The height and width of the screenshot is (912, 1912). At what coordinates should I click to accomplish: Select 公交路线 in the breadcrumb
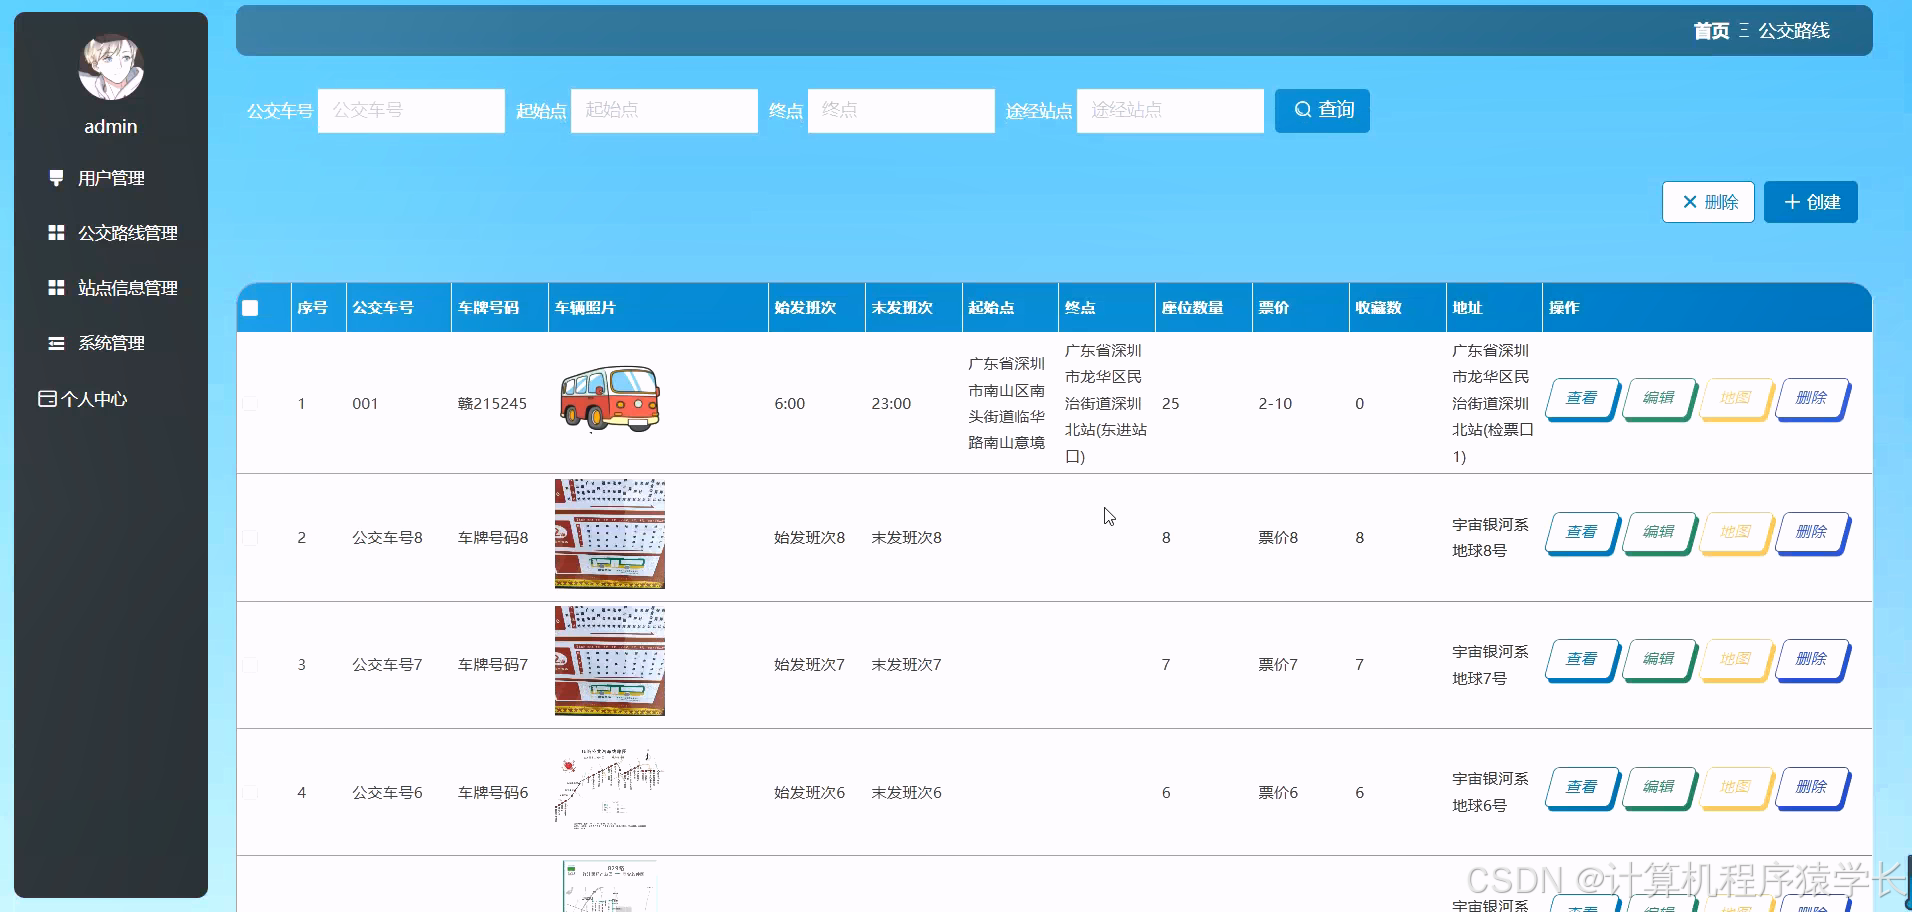1794,31
